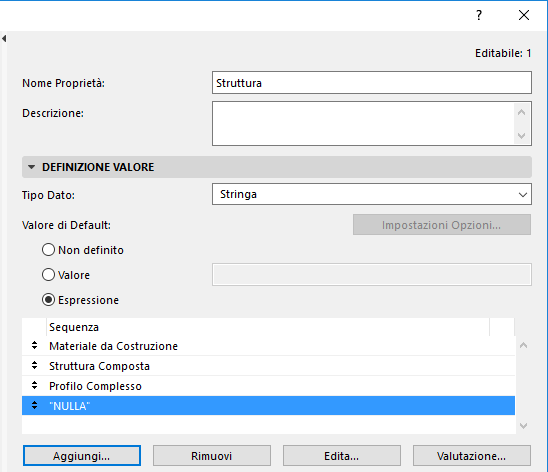This screenshot has height=472, width=548.
Task: Select the Non definito radio button
Action: [48, 250]
